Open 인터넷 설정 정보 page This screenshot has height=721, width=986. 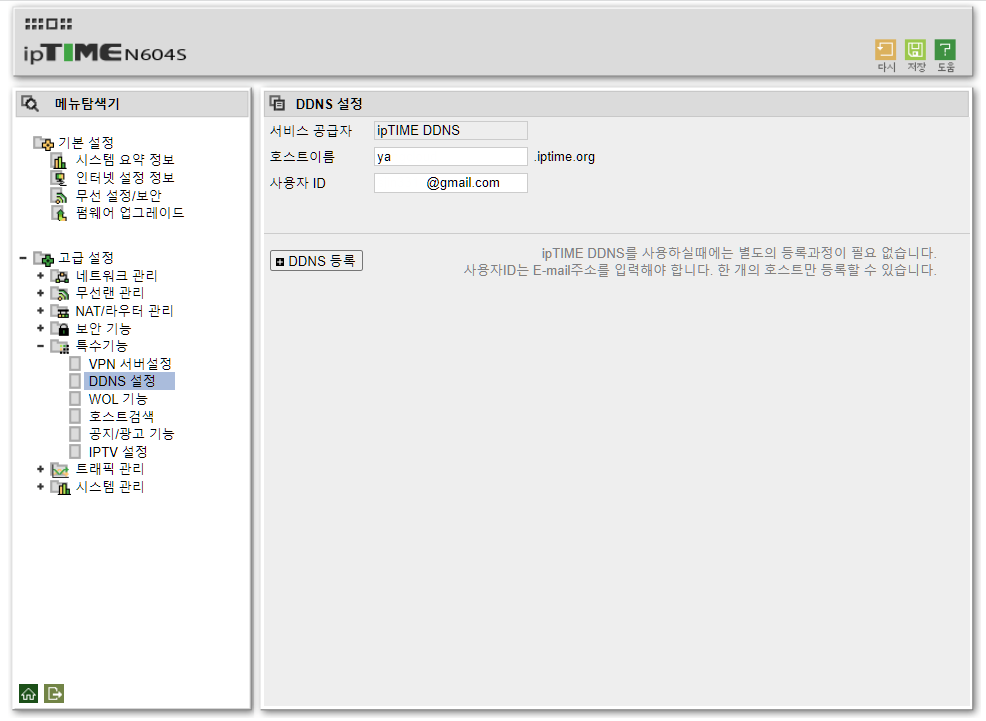coord(125,178)
